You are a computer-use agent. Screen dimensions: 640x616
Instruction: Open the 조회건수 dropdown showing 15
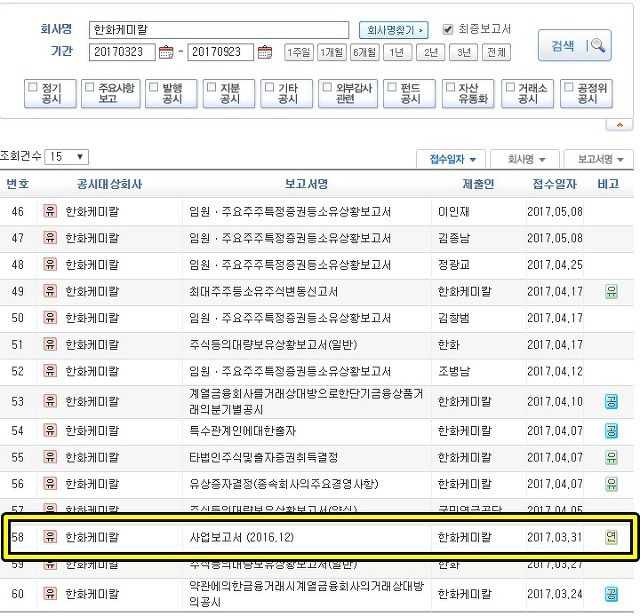66,157
